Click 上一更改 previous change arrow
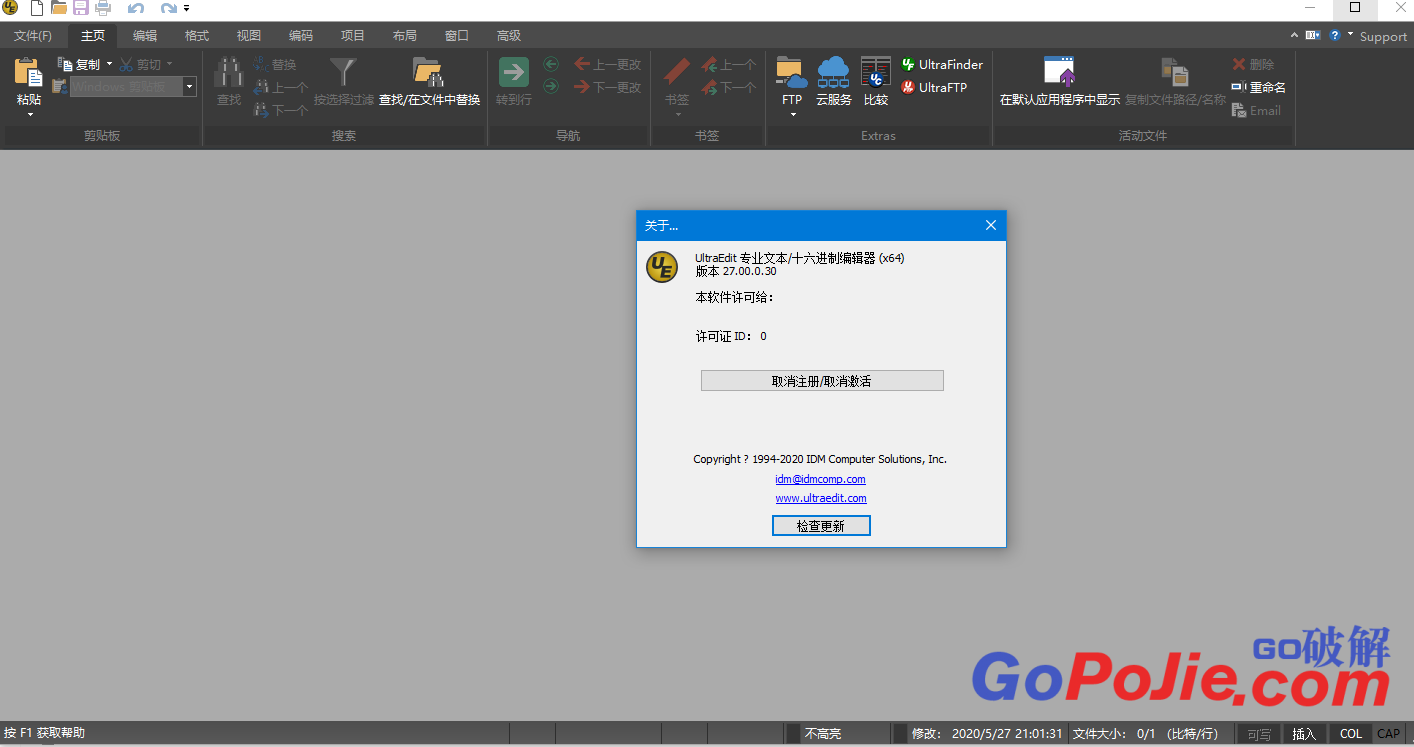Screen dimensions: 1414x747 click(608, 64)
